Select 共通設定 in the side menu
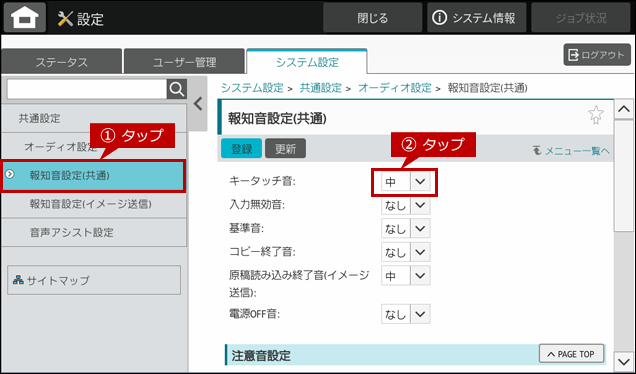This screenshot has height=374, width=636. tap(94, 118)
